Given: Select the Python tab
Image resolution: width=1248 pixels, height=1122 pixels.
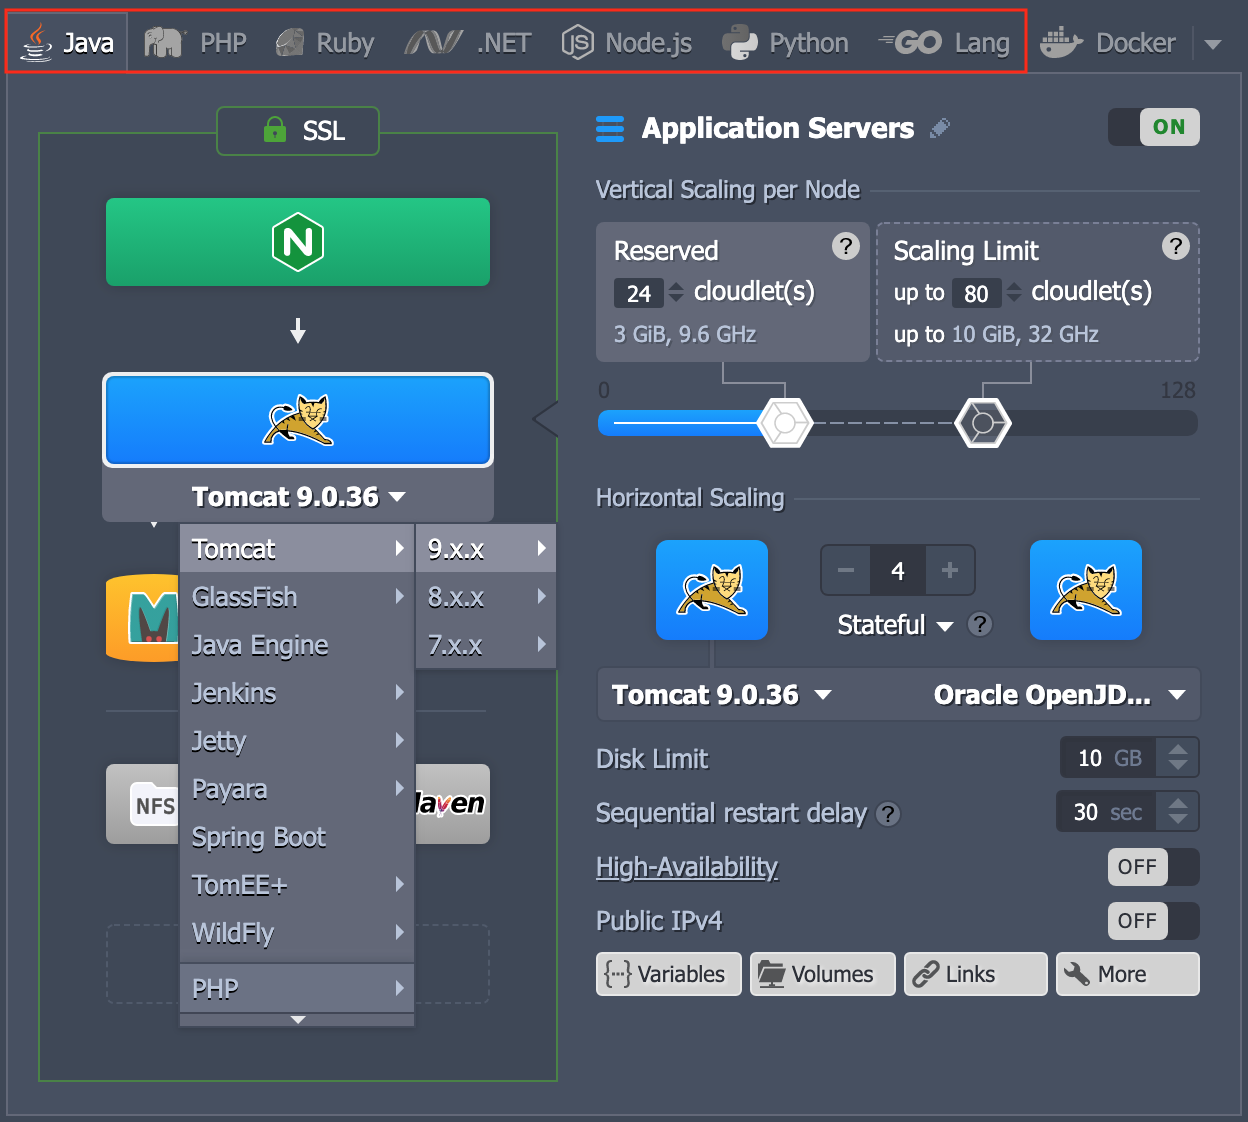Looking at the screenshot, I should pos(785,43).
